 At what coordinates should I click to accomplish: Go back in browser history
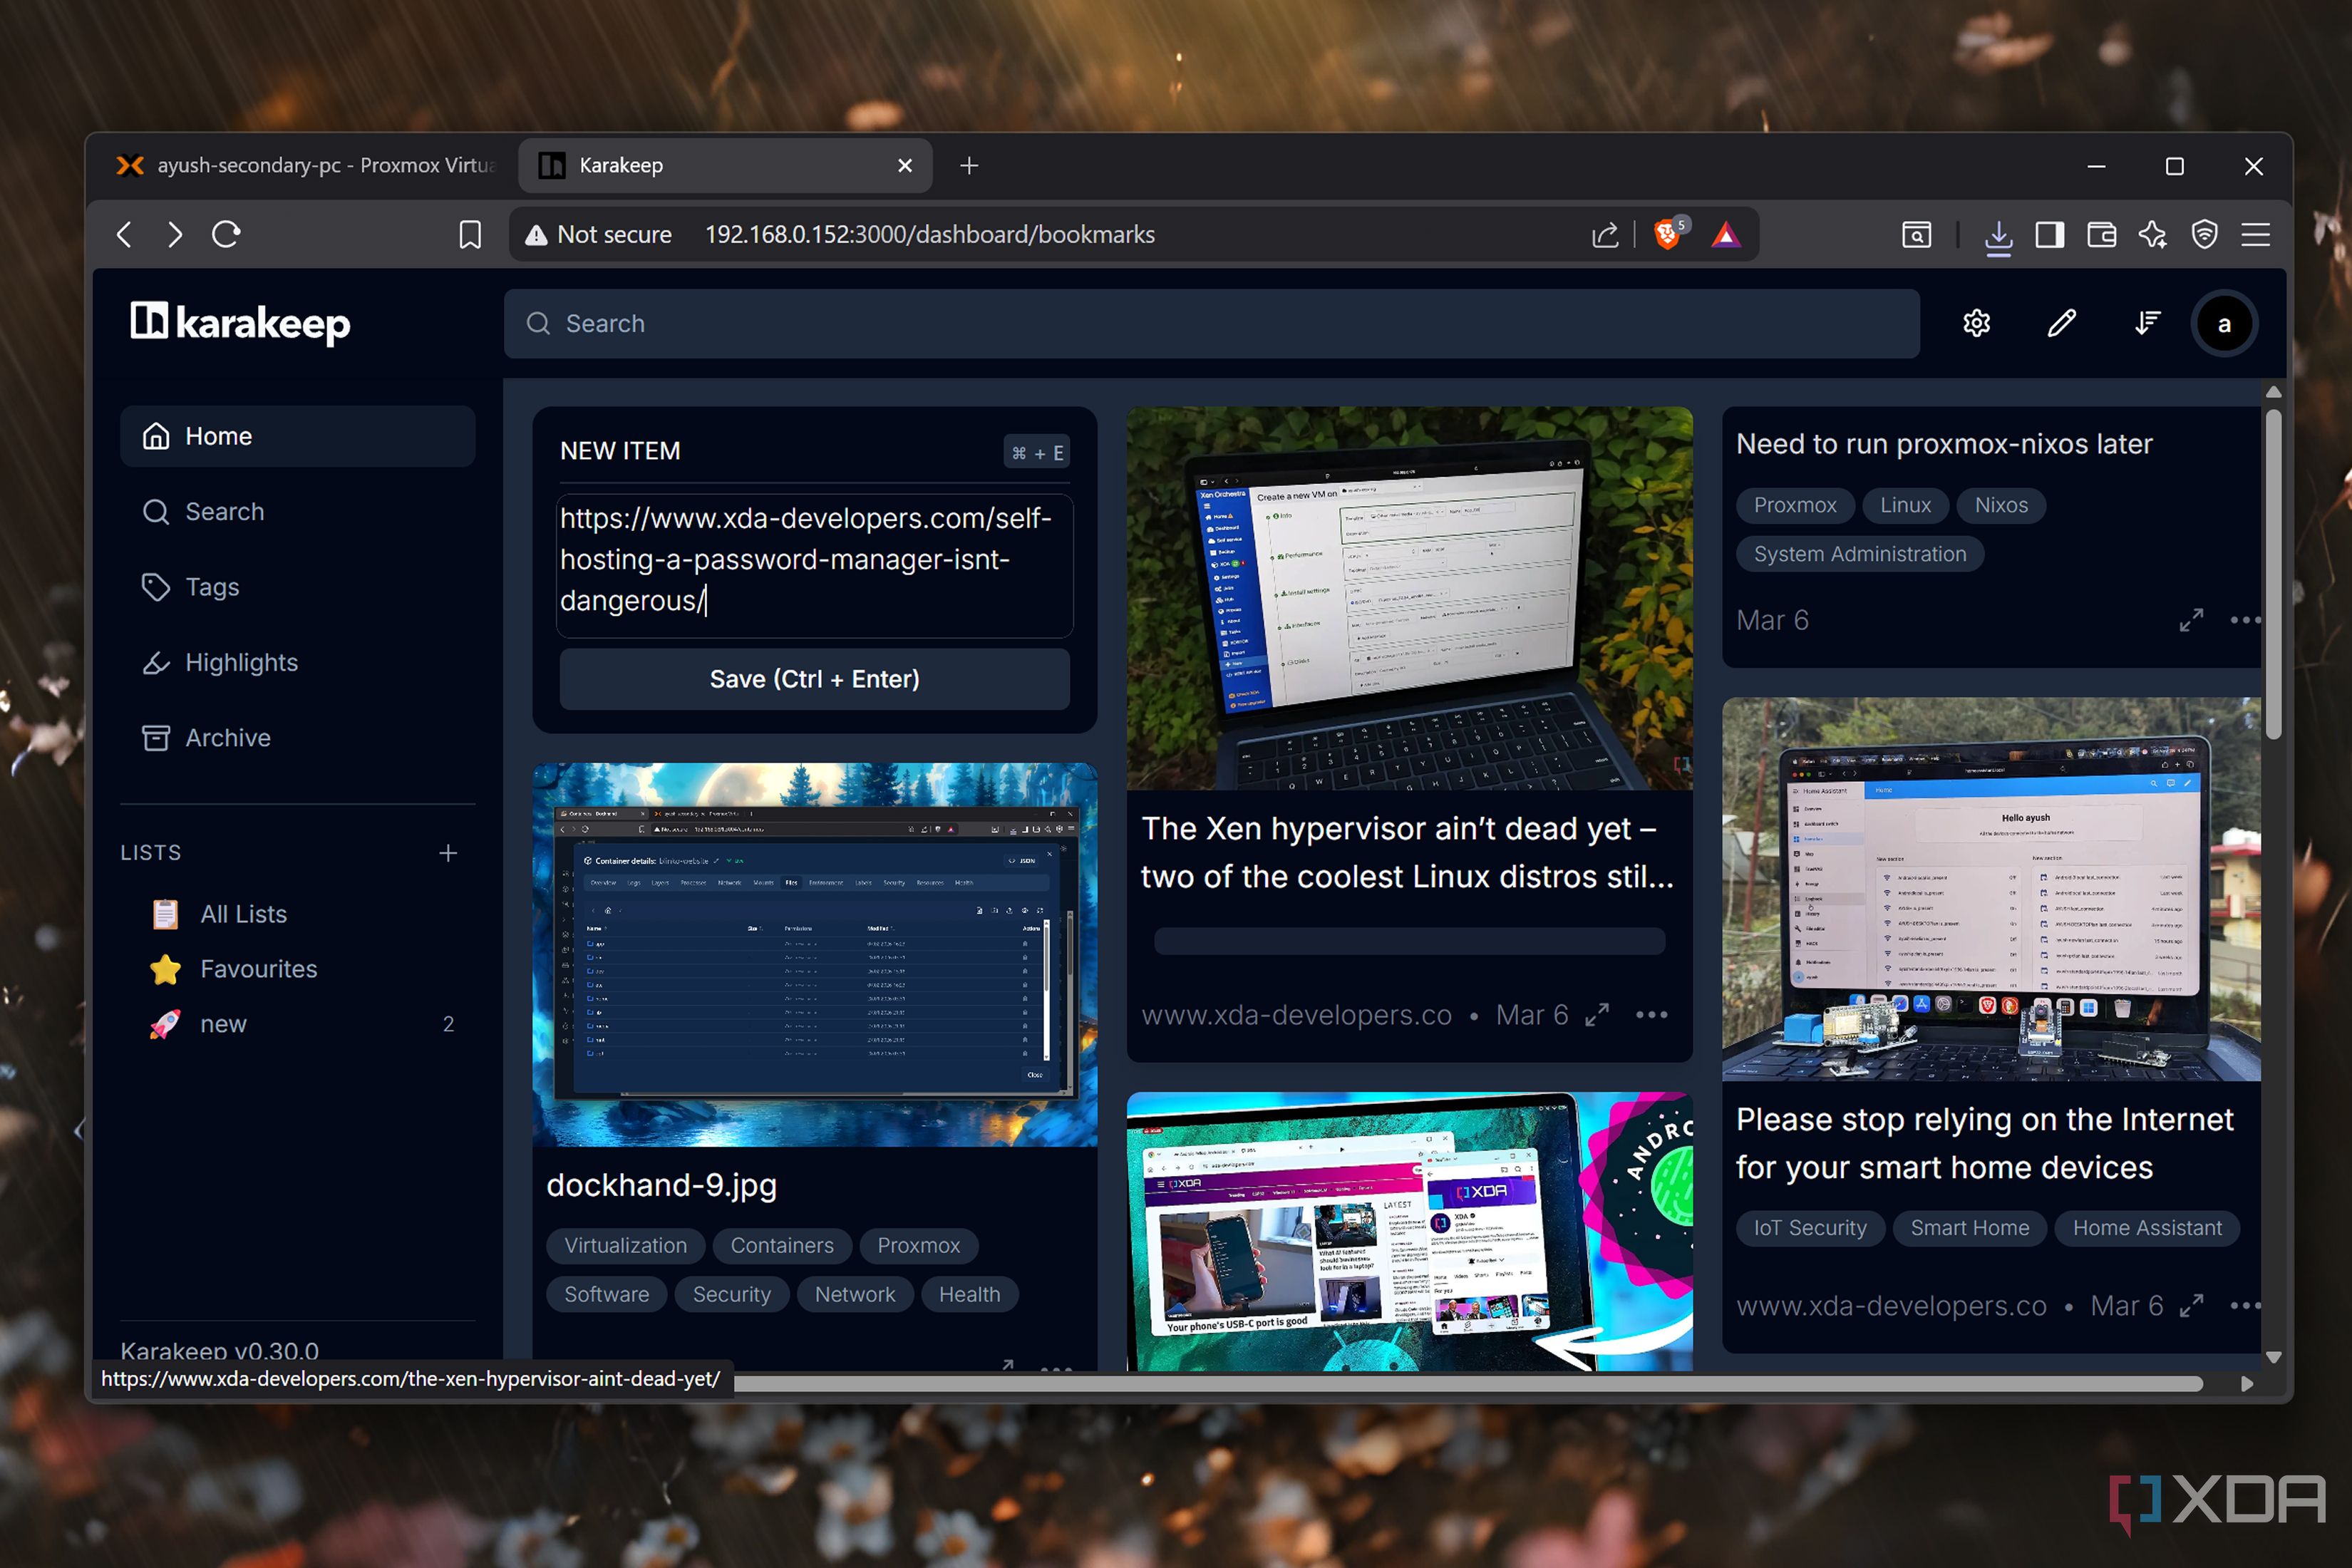(x=125, y=234)
